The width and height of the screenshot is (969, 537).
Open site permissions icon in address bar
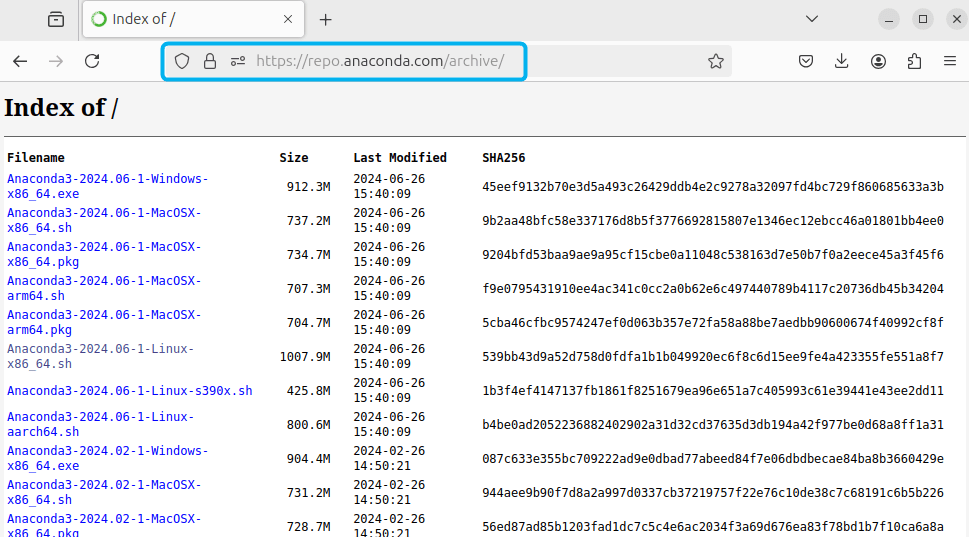pyautogui.click(x=238, y=61)
